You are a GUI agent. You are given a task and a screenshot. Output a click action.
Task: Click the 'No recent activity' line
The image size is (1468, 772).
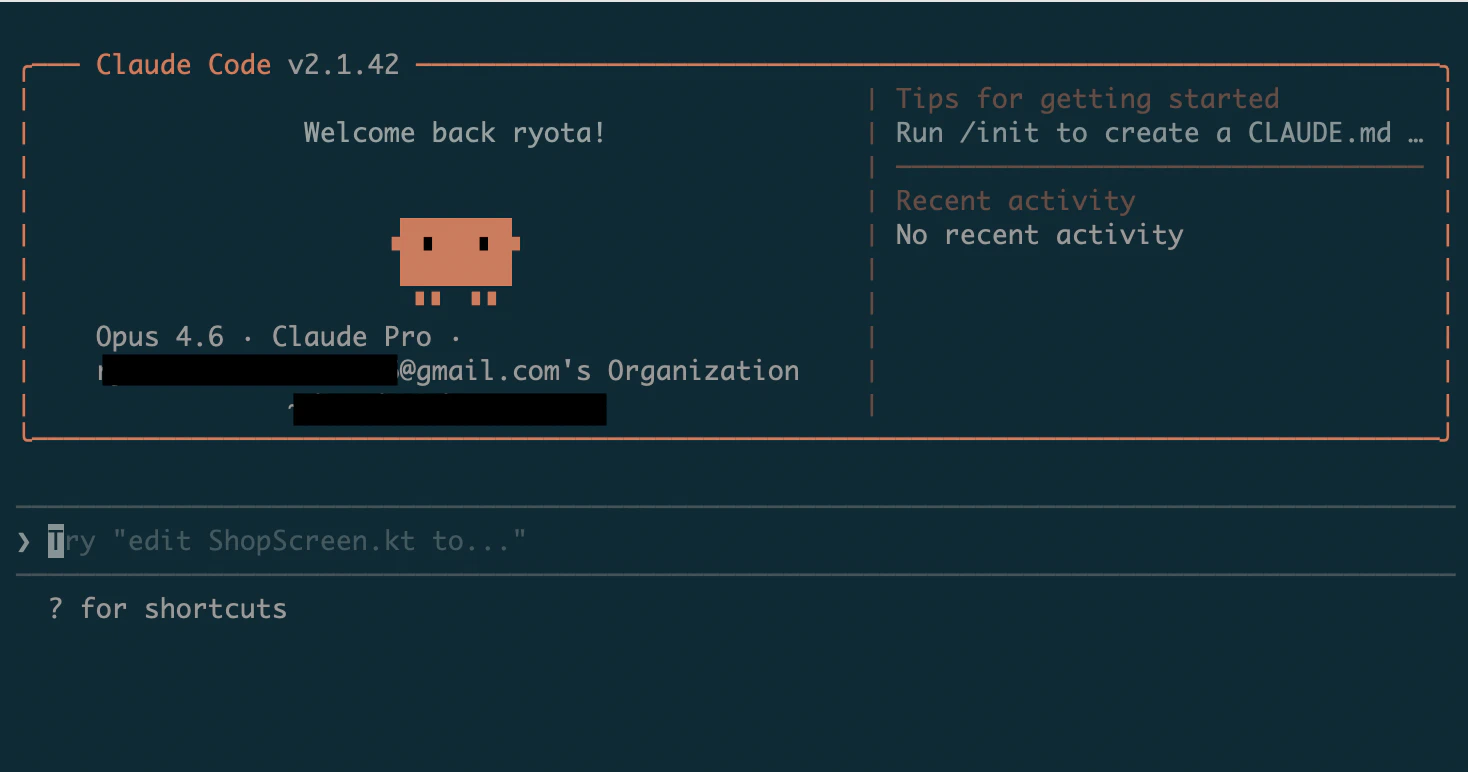[x=1039, y=235]
